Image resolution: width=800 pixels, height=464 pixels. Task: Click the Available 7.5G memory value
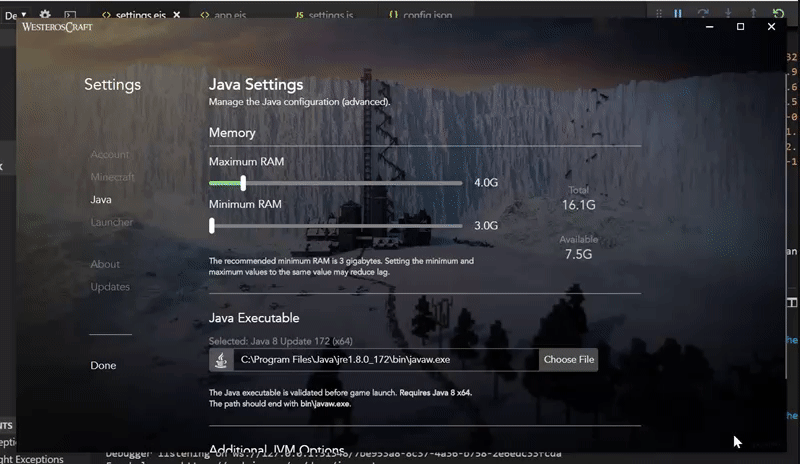[x=579, y=254]
